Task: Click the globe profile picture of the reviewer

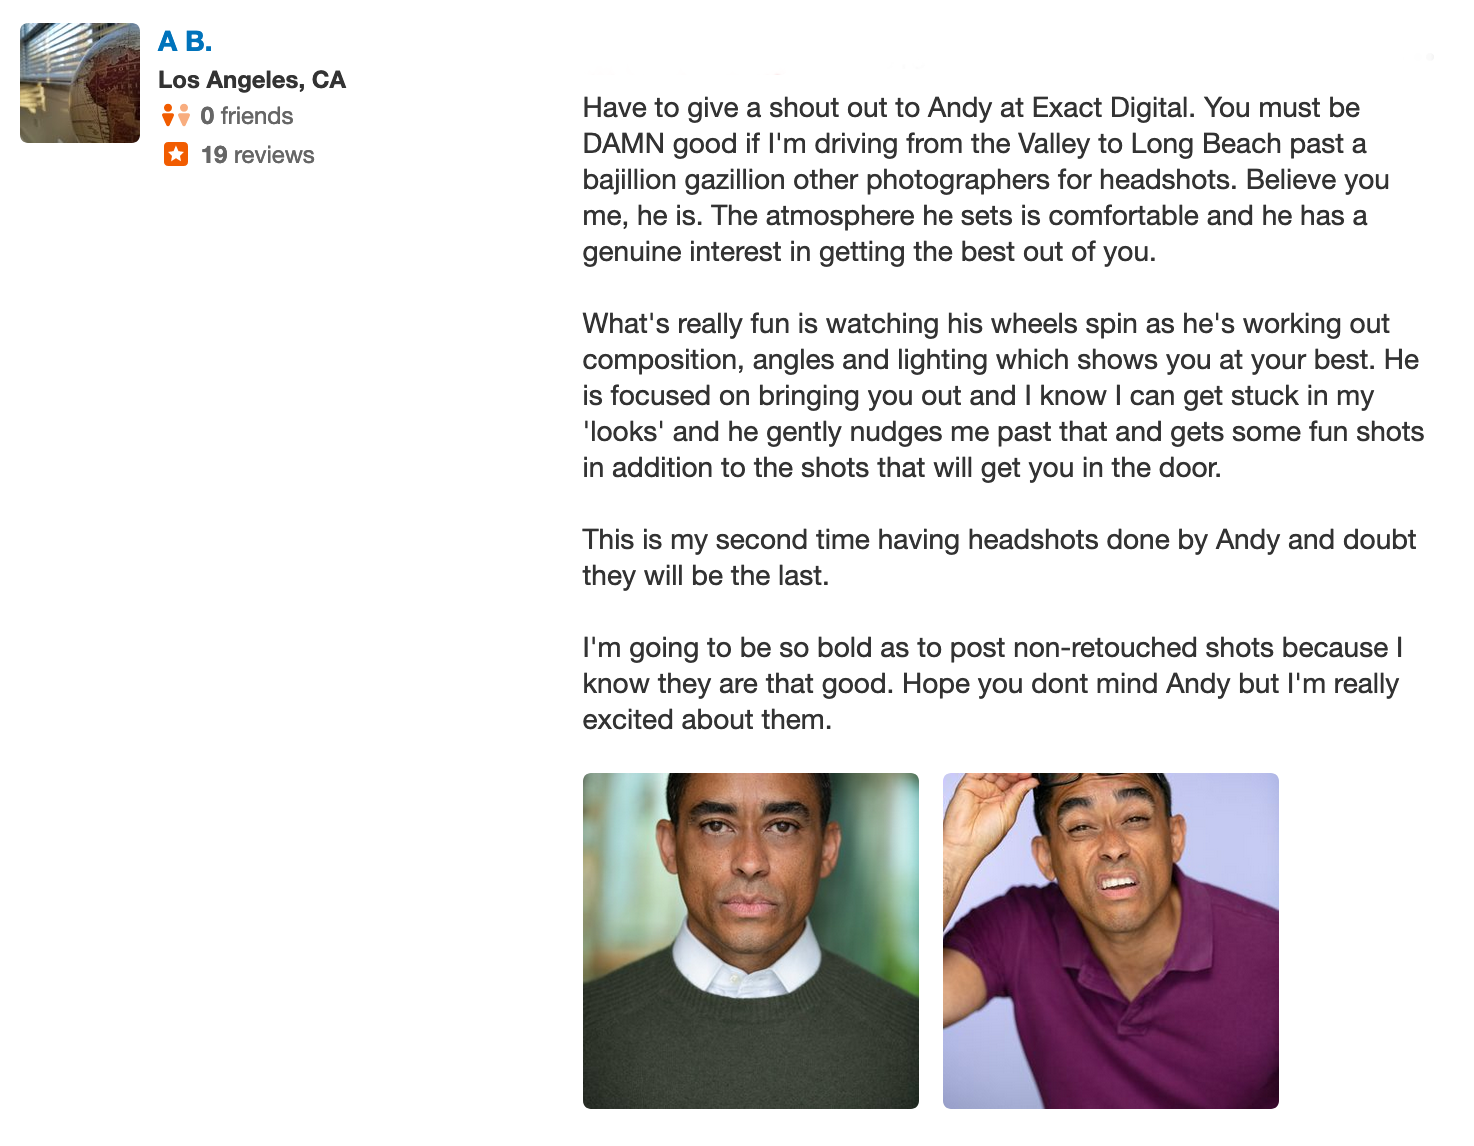Action: tap(80, 83)
